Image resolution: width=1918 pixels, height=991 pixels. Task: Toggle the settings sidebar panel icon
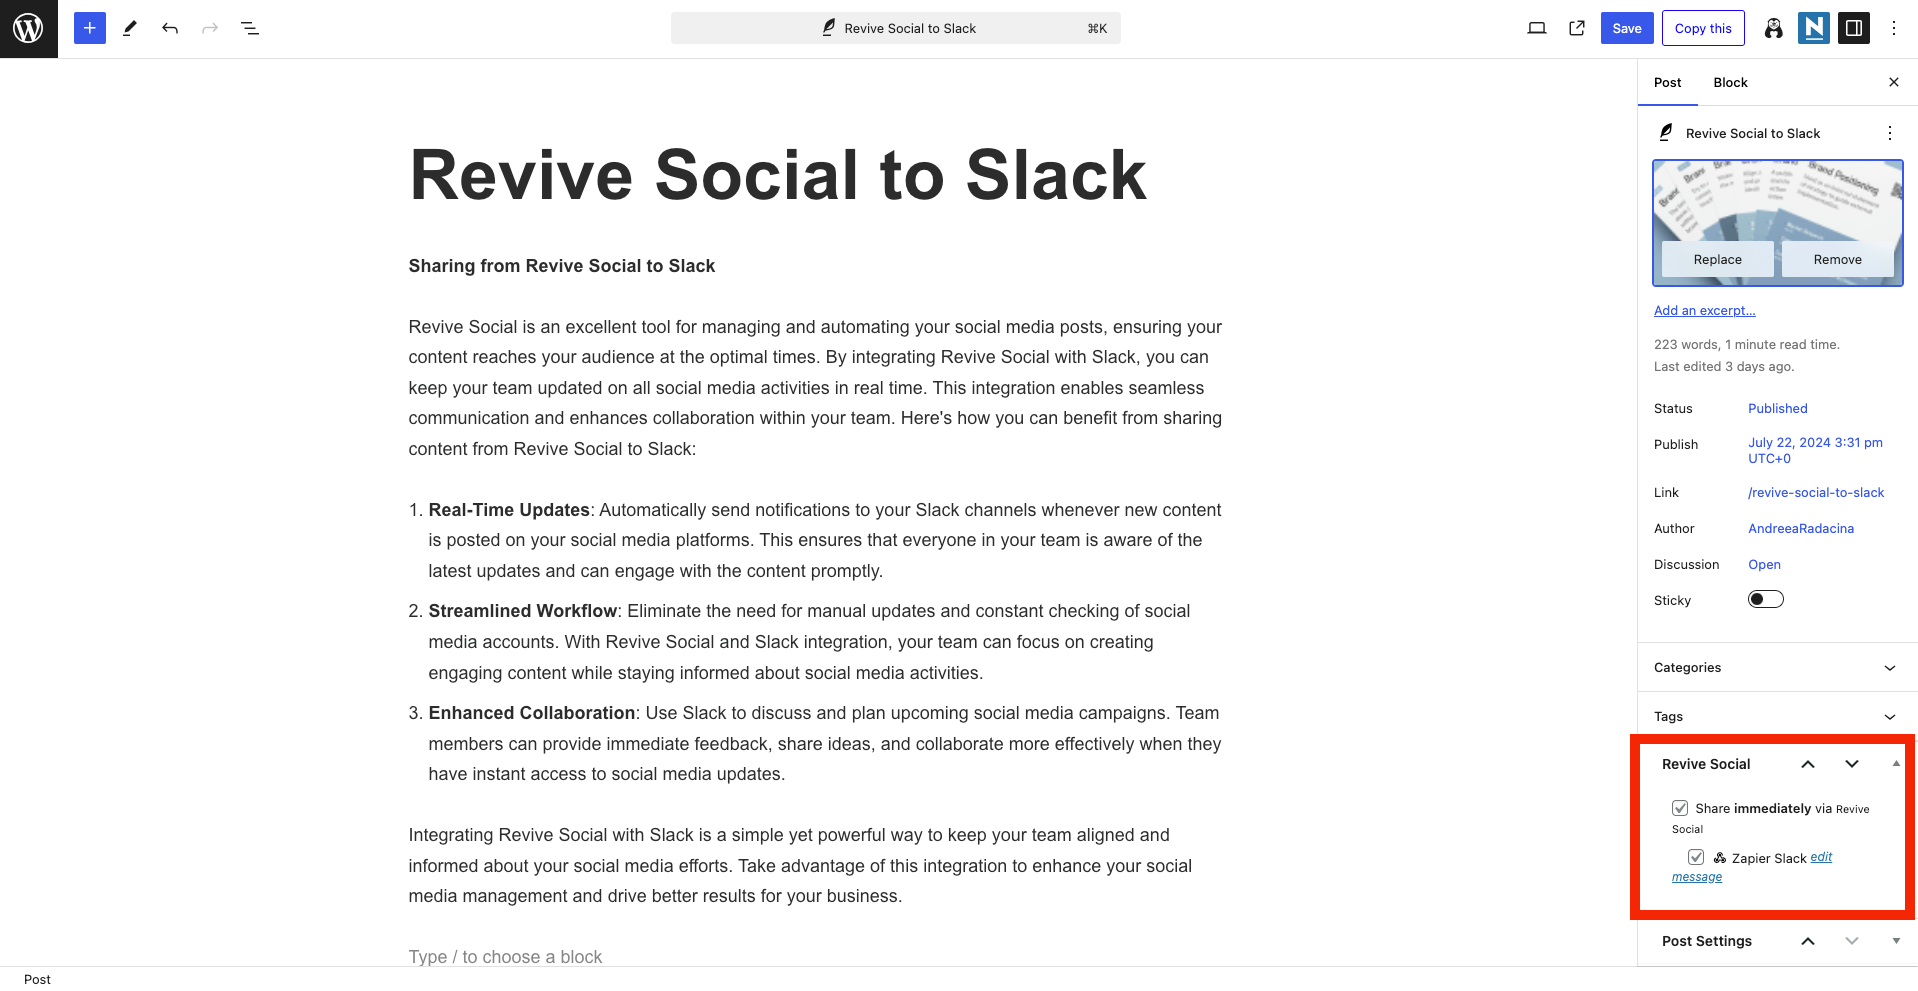pyautogui.click(x=1854, y=28)
